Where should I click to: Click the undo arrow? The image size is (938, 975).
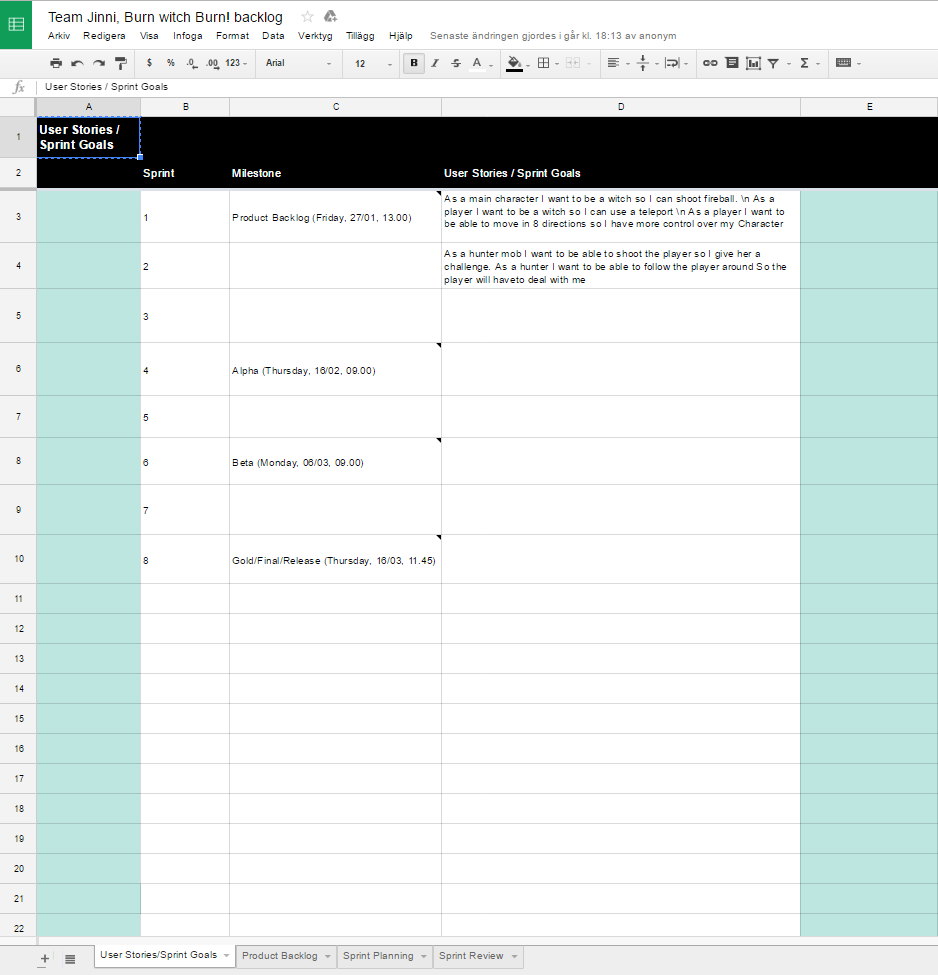coord(77,63)
